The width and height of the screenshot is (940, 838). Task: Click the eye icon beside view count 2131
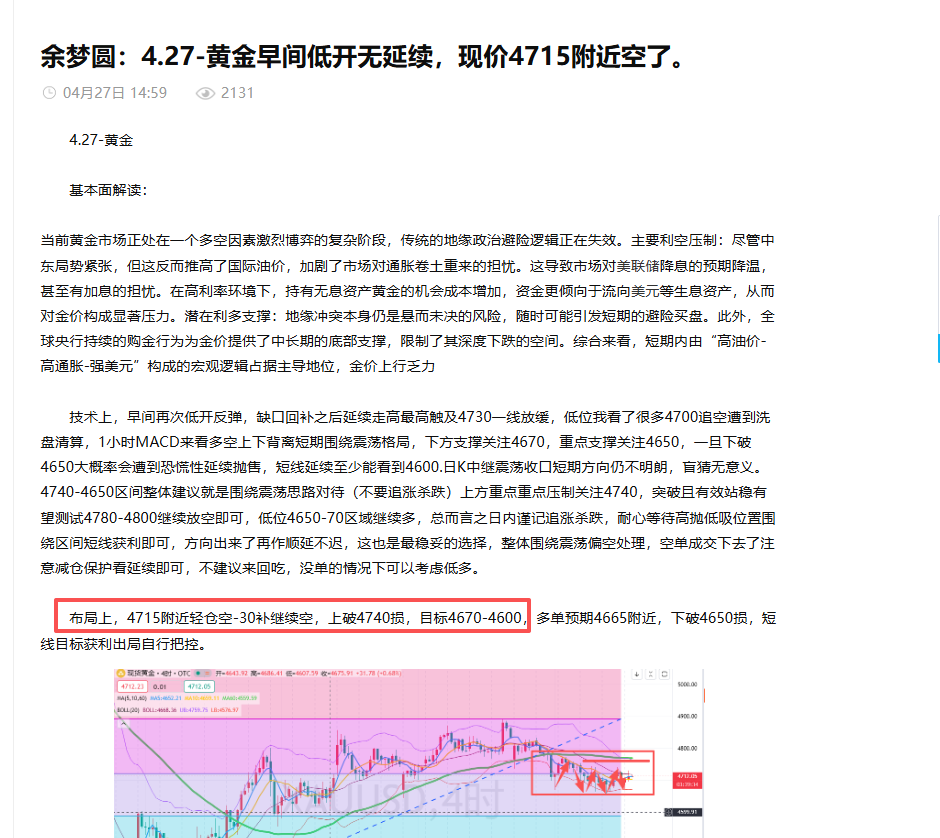207,92
